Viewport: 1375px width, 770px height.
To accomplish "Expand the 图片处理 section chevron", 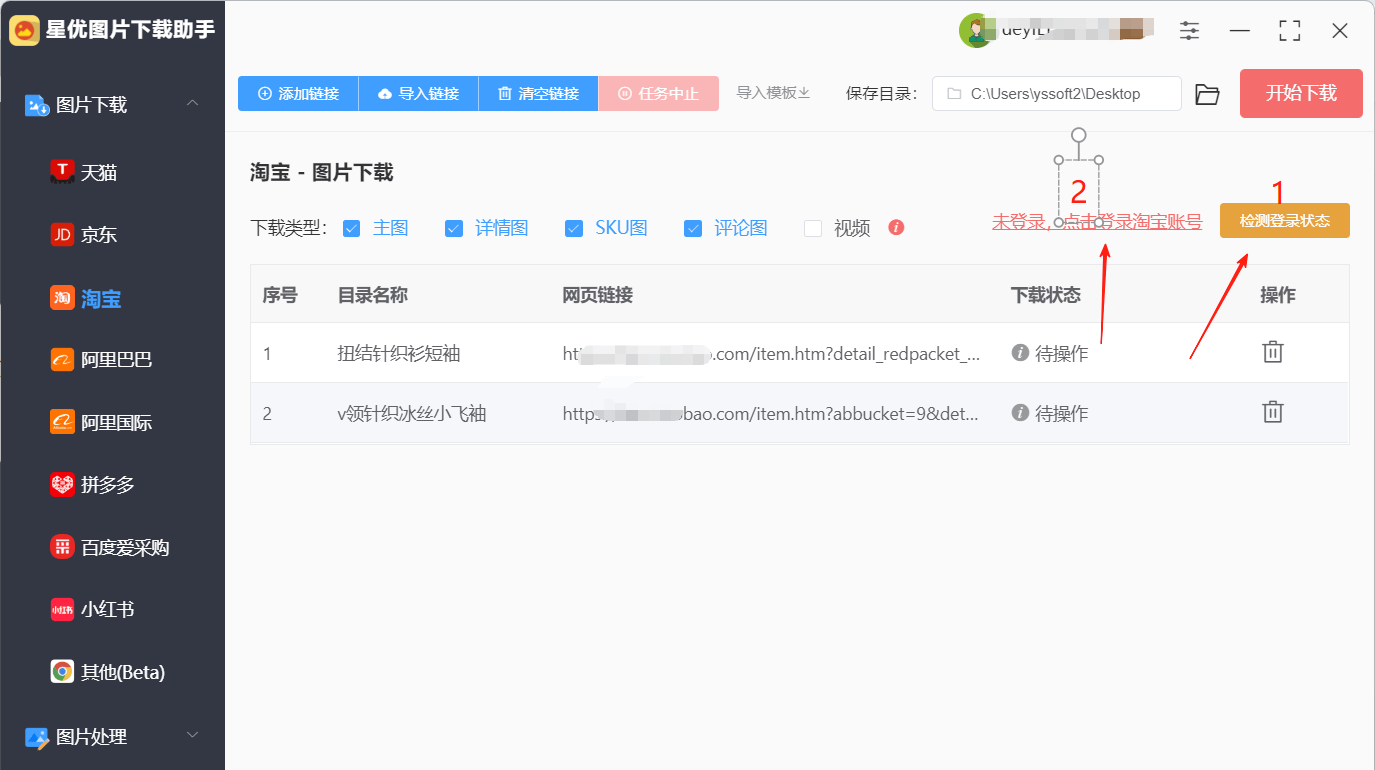I will click(x=193, y=736).
